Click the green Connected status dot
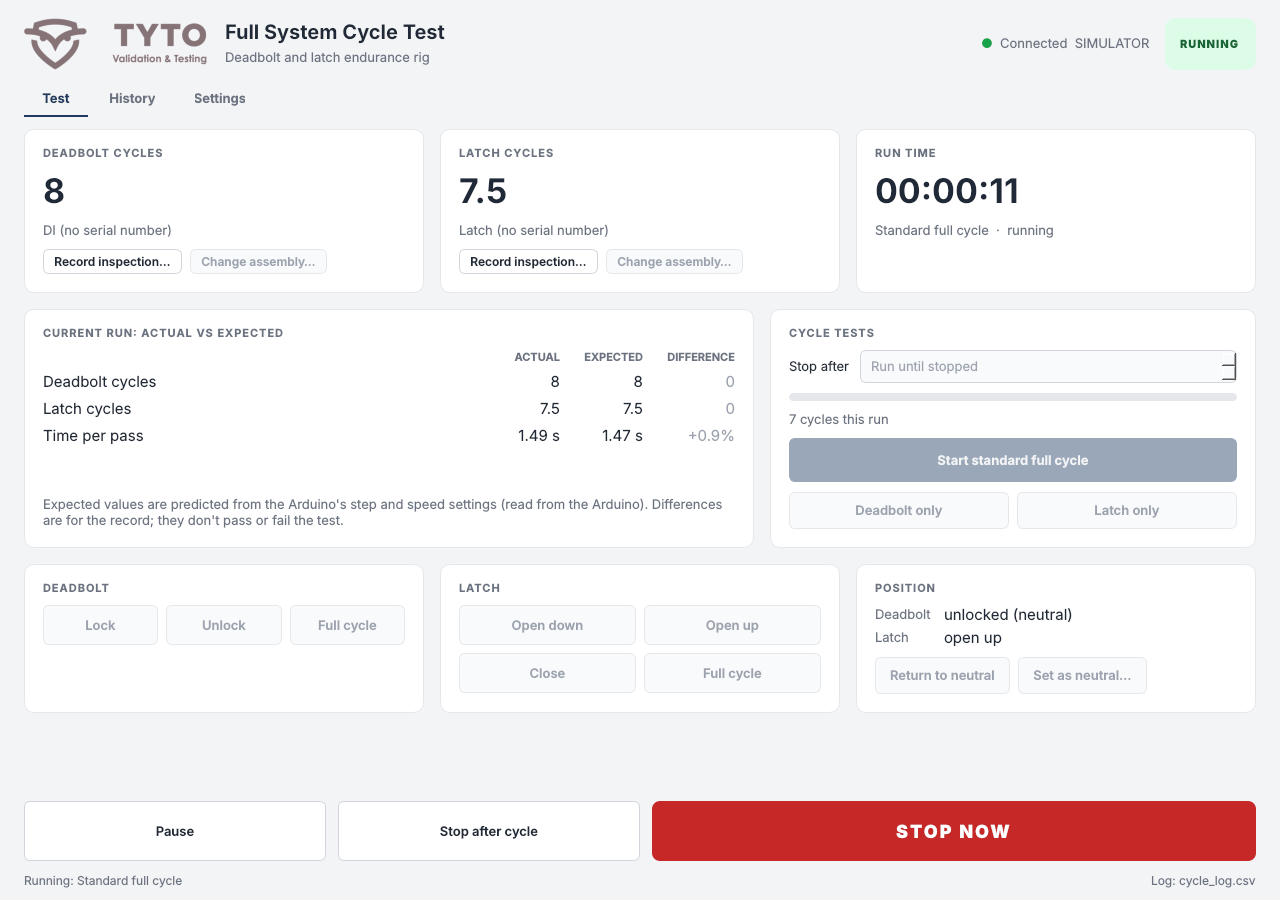The height and width of the screenshot is (900, 1280). pyautogui.click(x=987, y=43)
